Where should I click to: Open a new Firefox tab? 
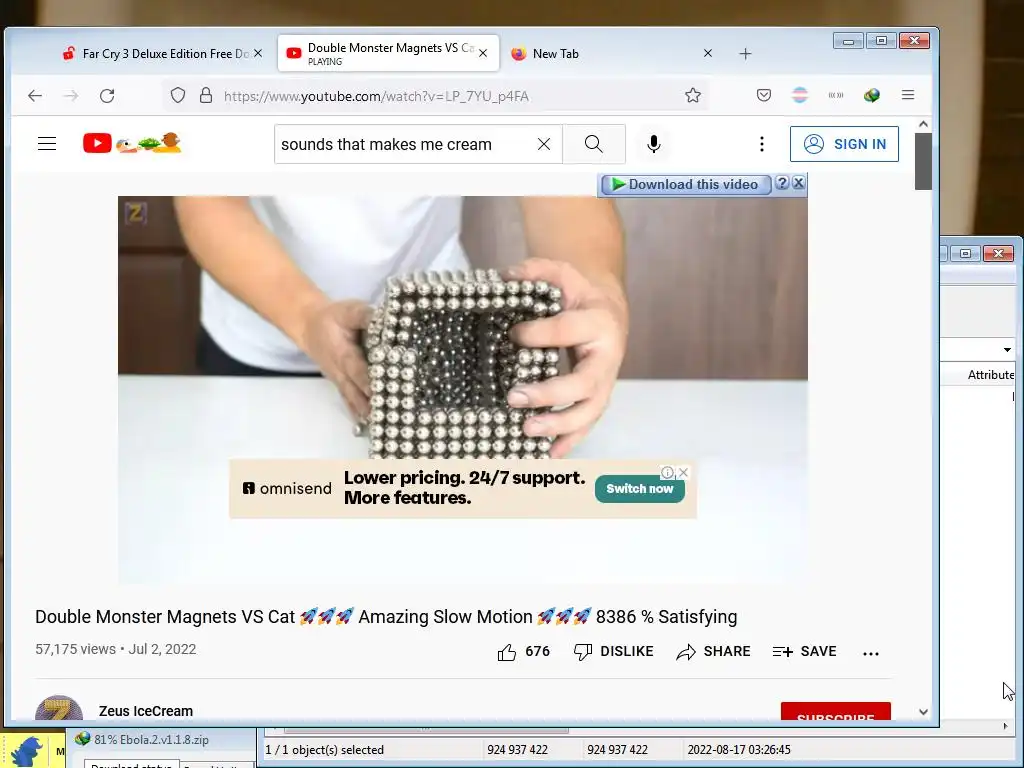745,54
